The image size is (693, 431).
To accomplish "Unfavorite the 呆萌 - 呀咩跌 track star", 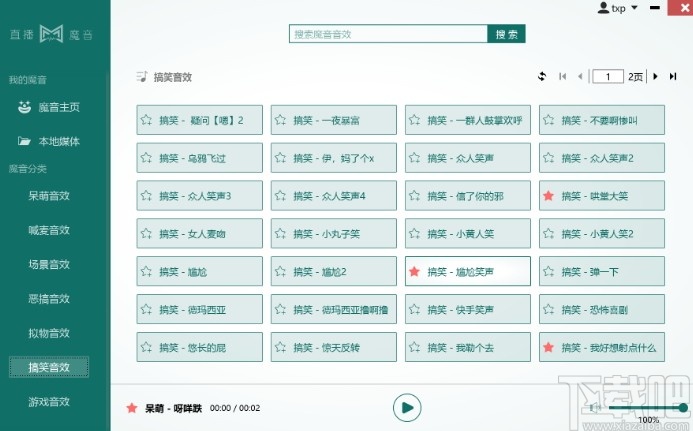I will (x=132, y=408).
